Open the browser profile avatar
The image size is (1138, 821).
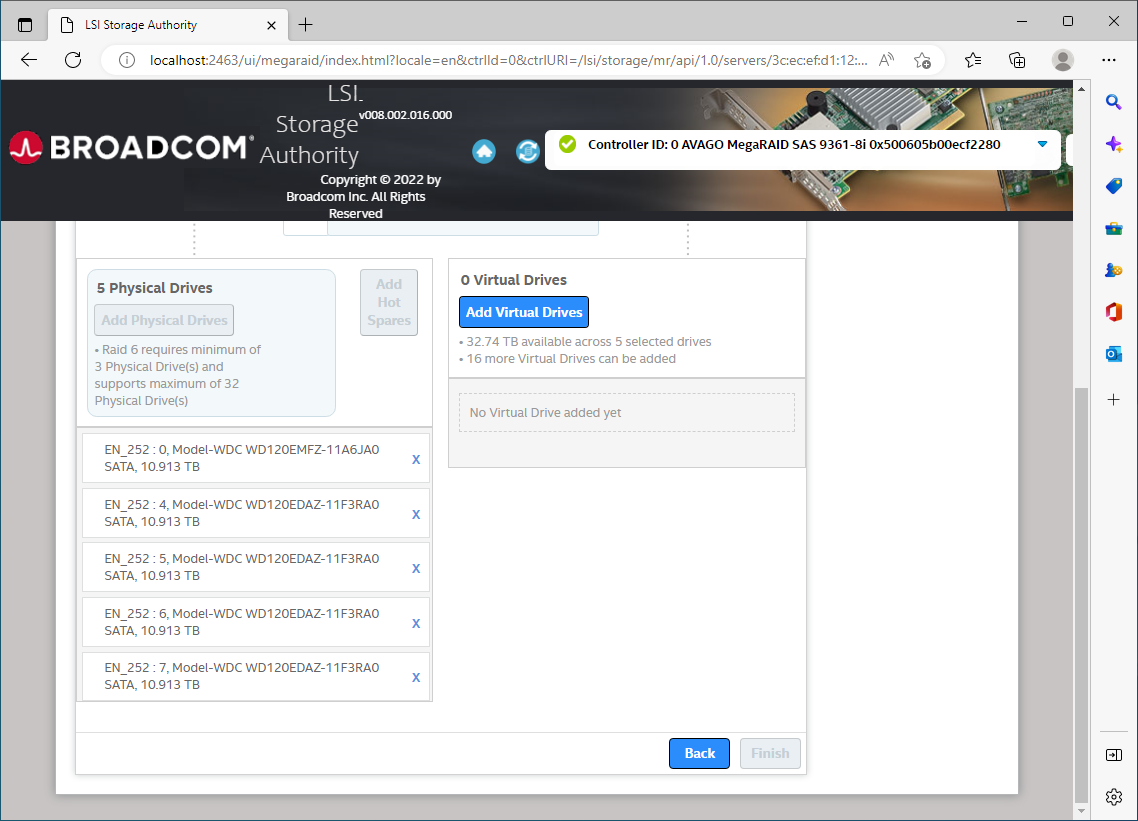pyautogui.click(x=1063, y=60)
